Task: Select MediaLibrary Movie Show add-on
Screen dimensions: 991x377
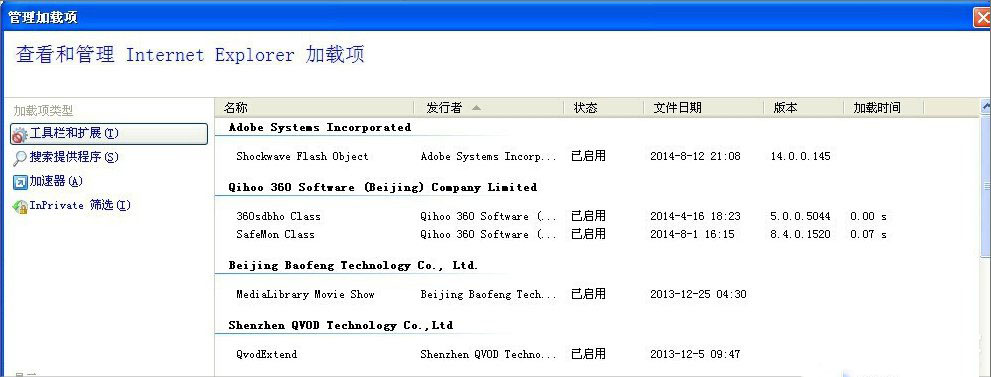Action: tap(305, 294)
